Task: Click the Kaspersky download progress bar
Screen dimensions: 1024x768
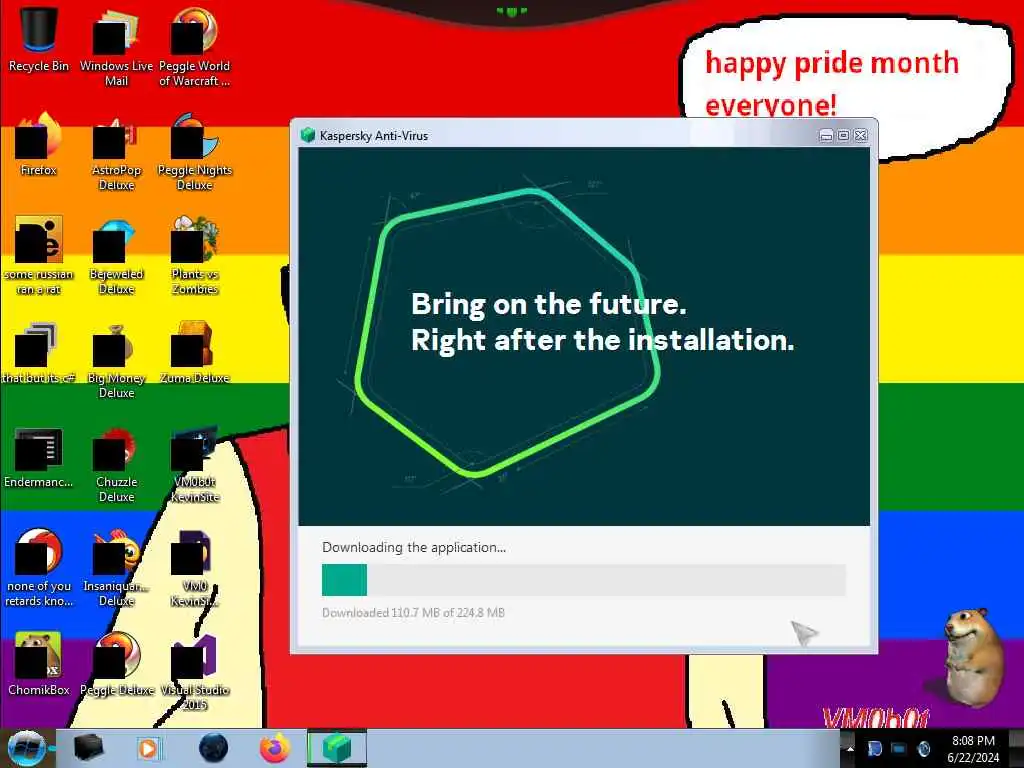Action: [x=584, y=580]
